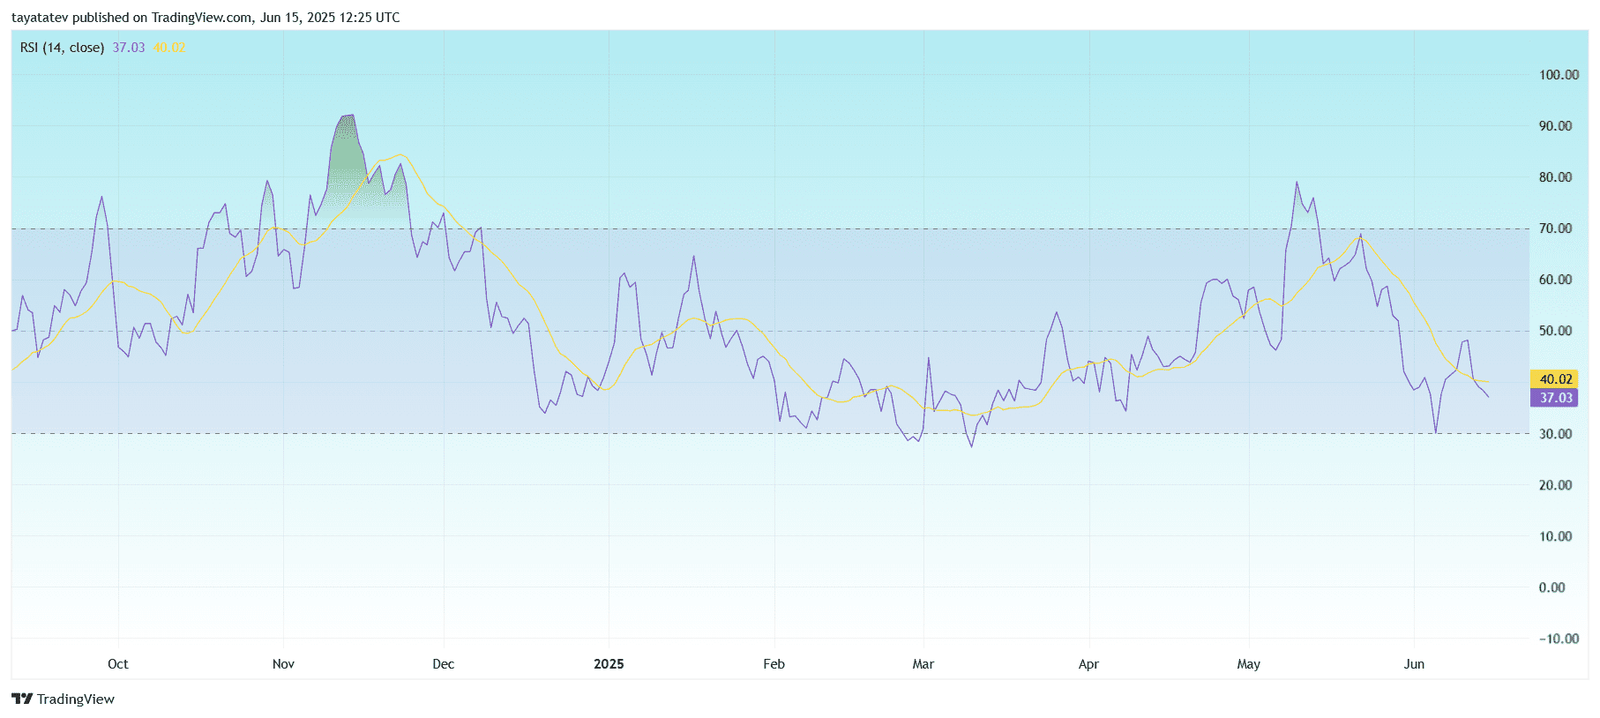Click the Dec time axis label

(443, 664)
